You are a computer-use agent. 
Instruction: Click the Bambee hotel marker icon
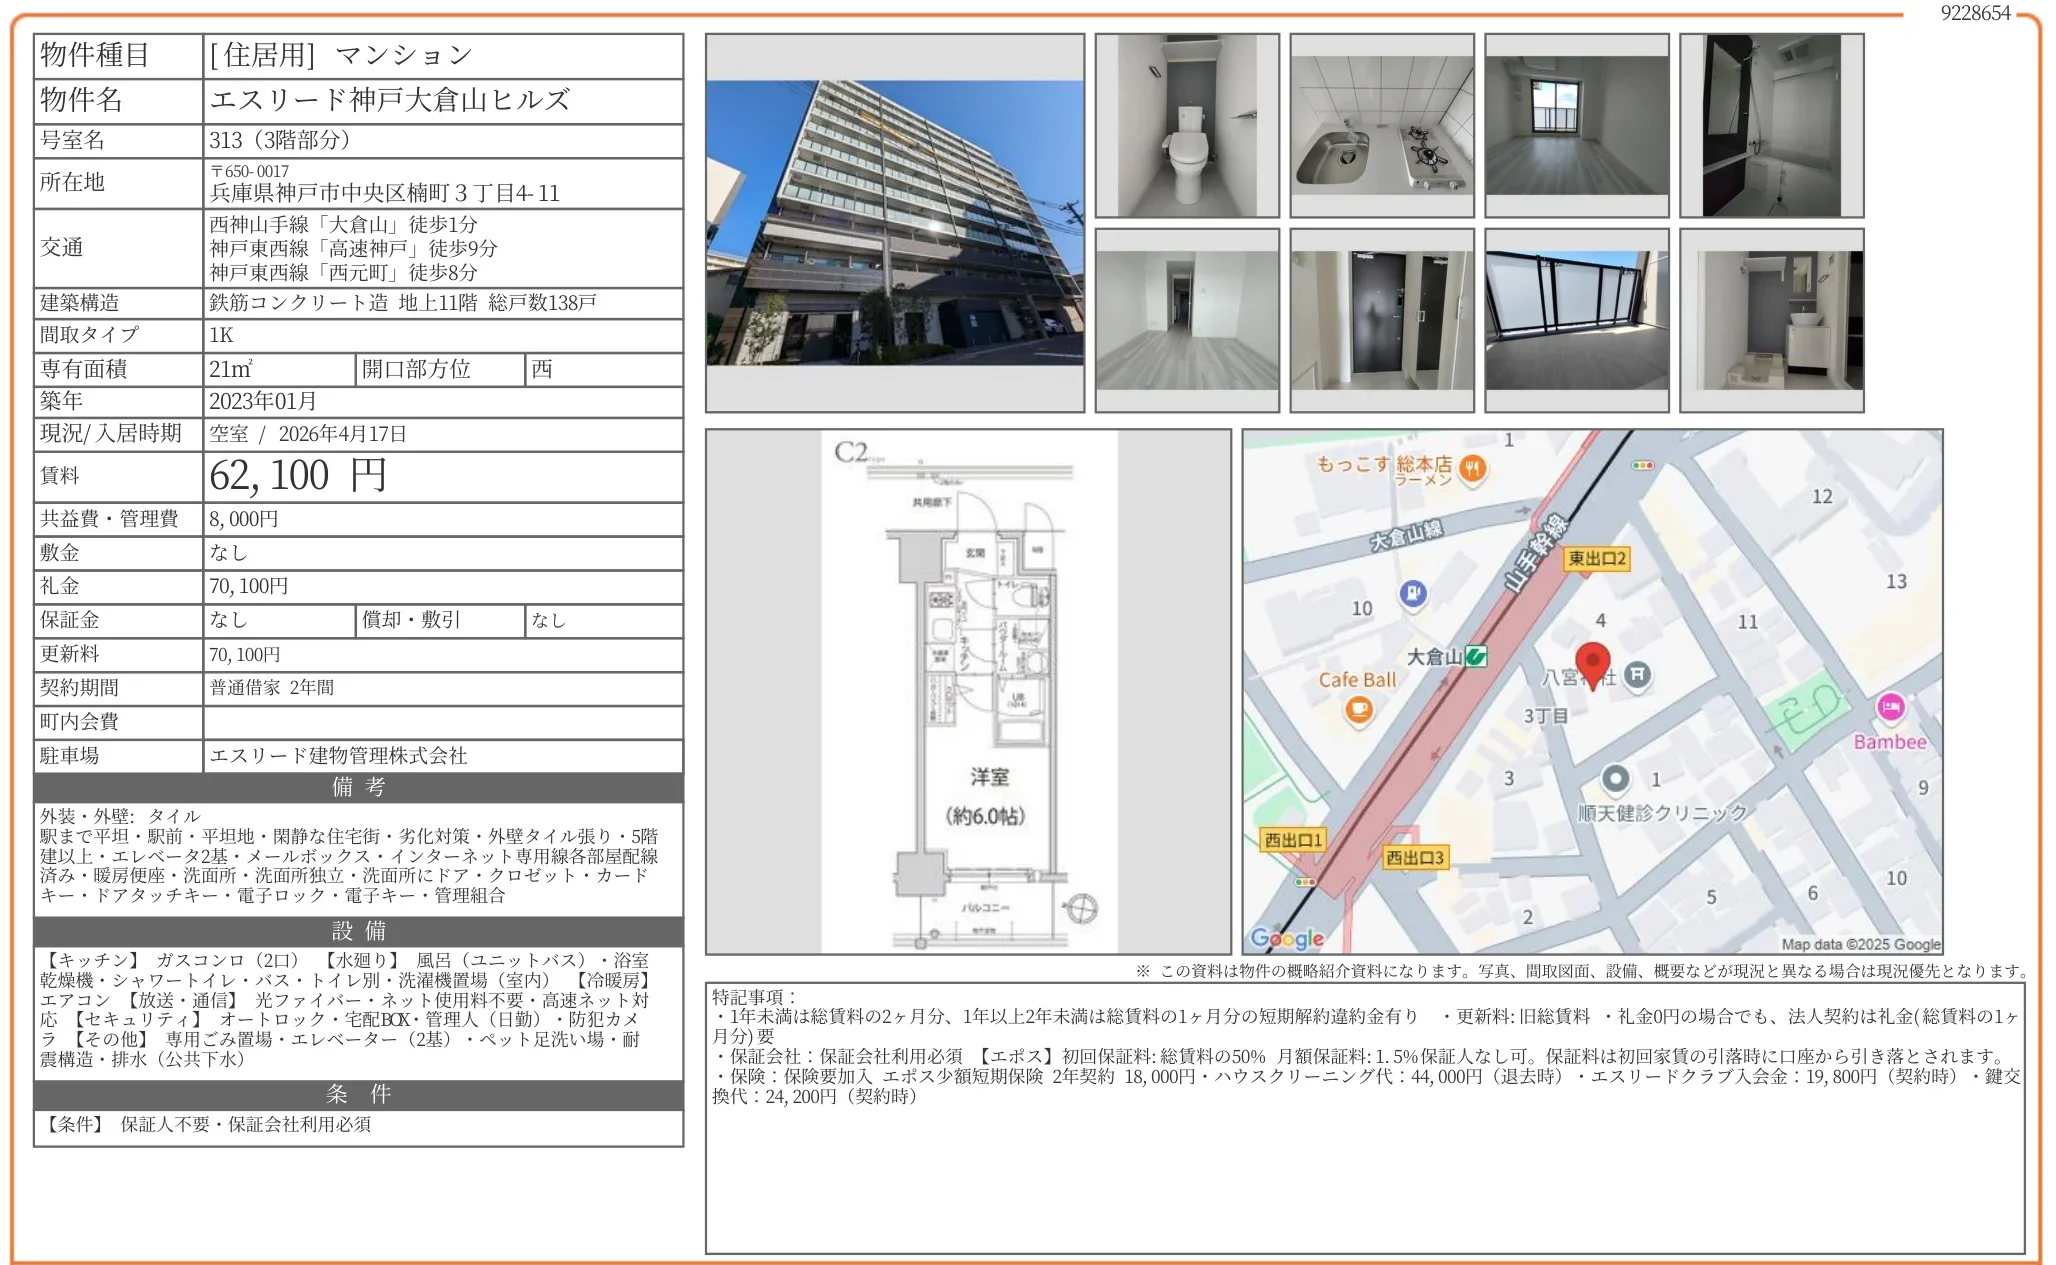tap(1889, 708)
